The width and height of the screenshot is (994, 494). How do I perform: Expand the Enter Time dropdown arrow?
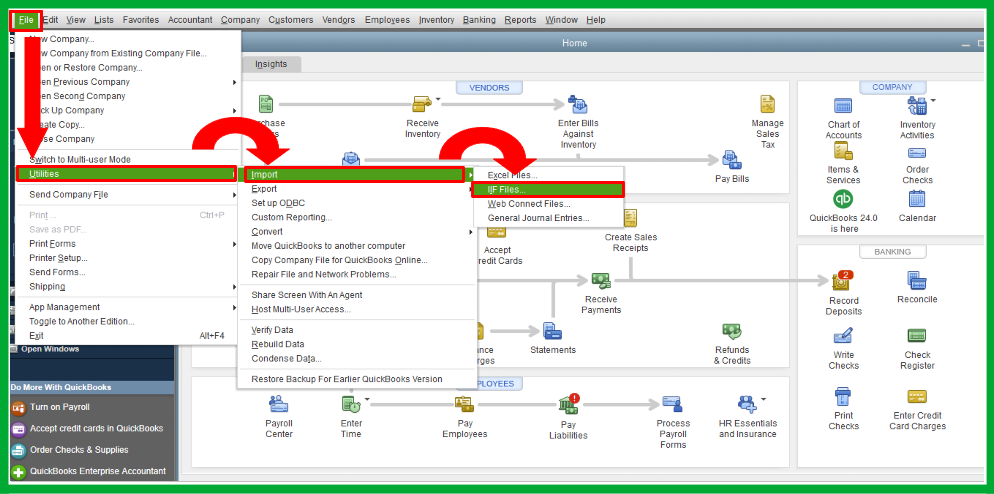point(366,400)
